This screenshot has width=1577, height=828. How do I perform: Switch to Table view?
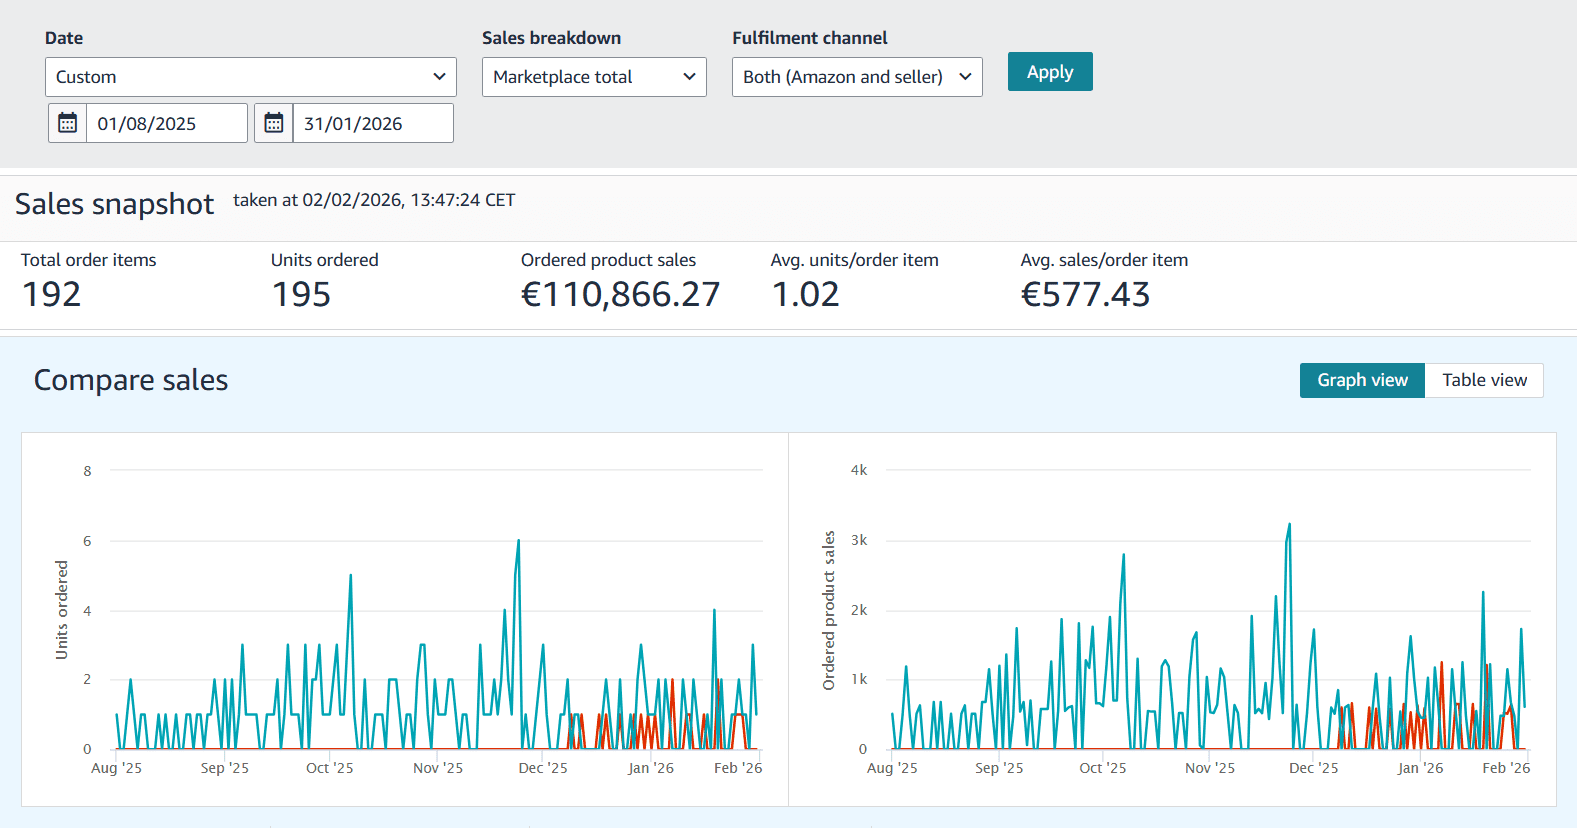click(1484, 380)
